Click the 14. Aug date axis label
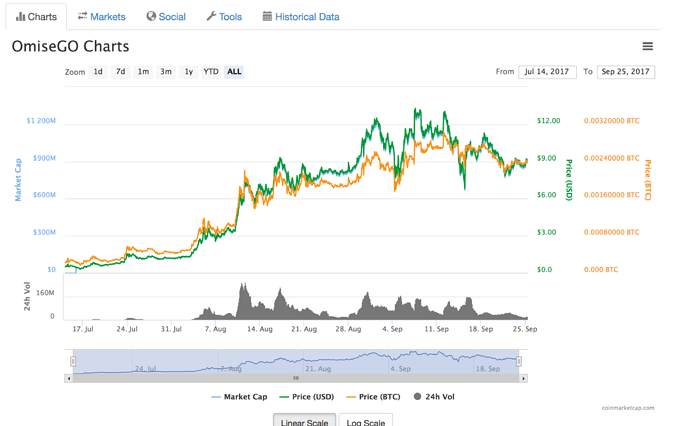Screen dimensions: 690x426 (260, 329)
